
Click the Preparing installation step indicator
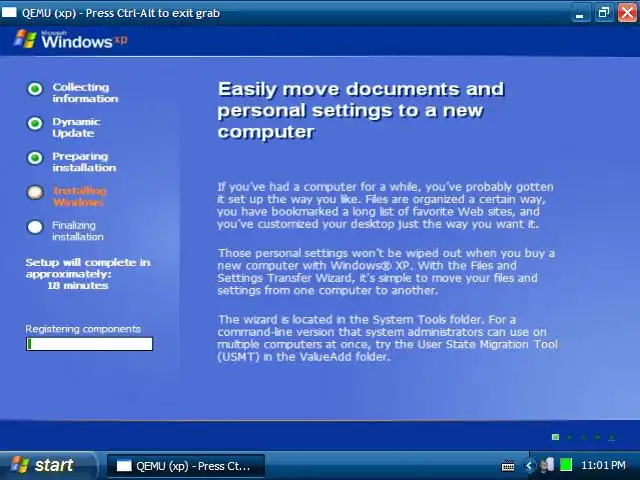point(35,158)
